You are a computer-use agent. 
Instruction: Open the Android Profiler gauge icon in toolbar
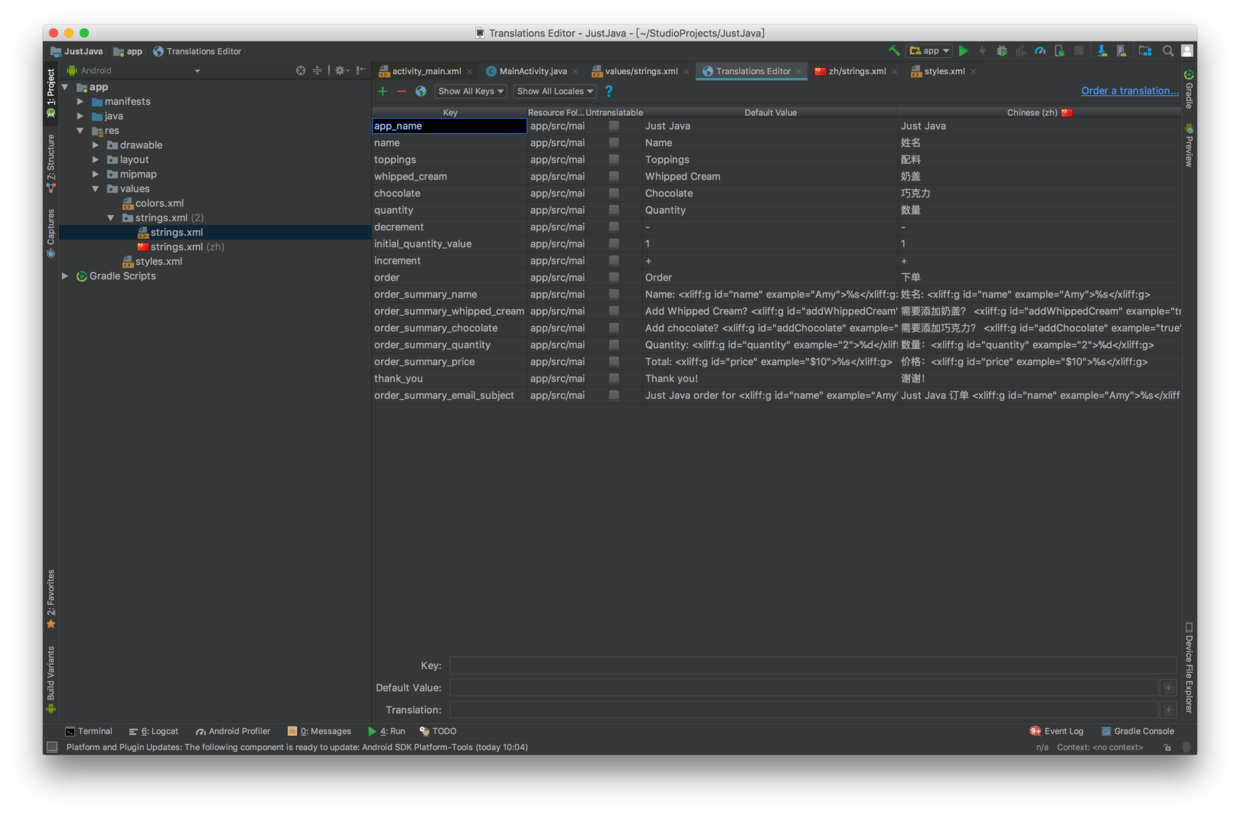1040,51
